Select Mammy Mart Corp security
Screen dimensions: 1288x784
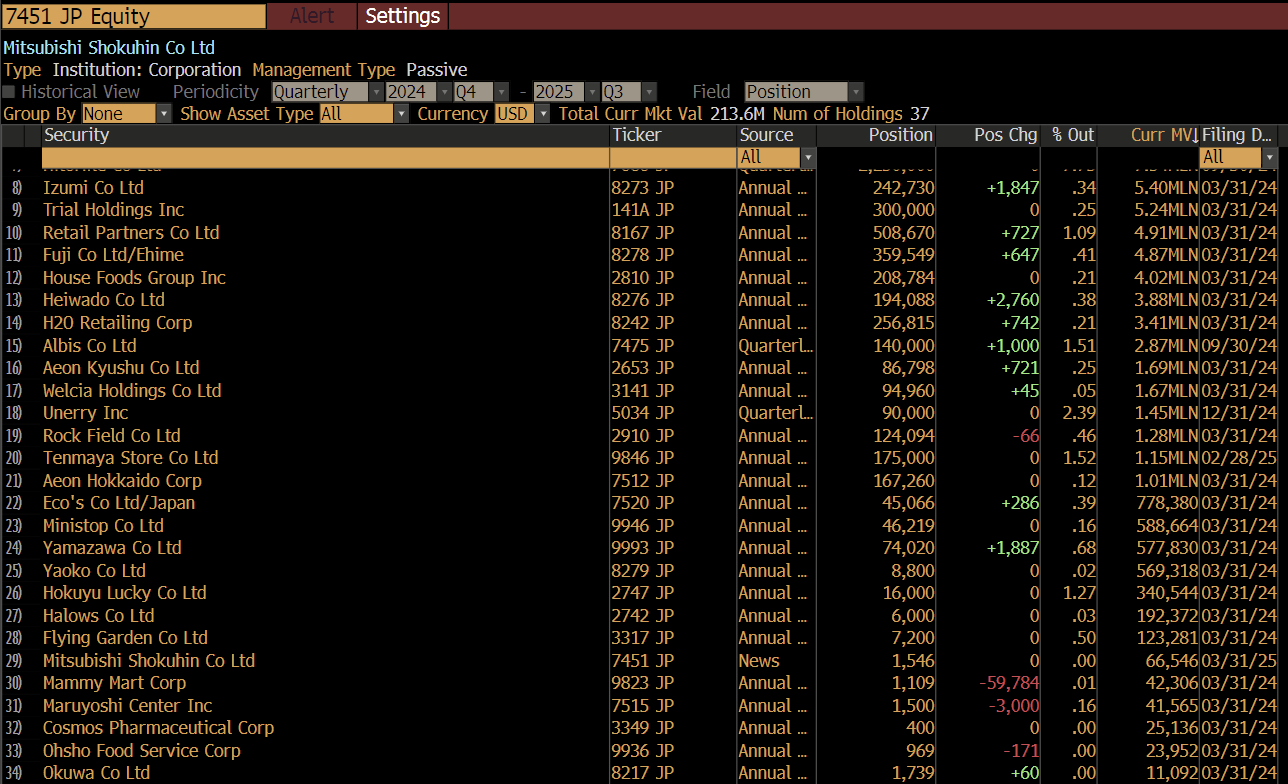[x=114, y=683]
